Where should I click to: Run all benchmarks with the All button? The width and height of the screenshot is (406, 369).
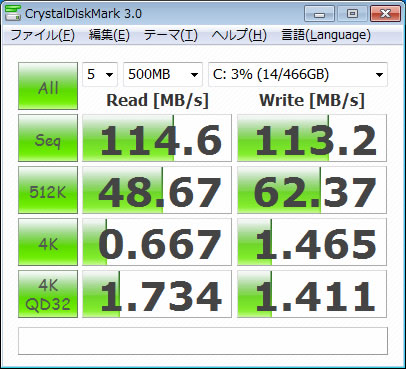48,86
